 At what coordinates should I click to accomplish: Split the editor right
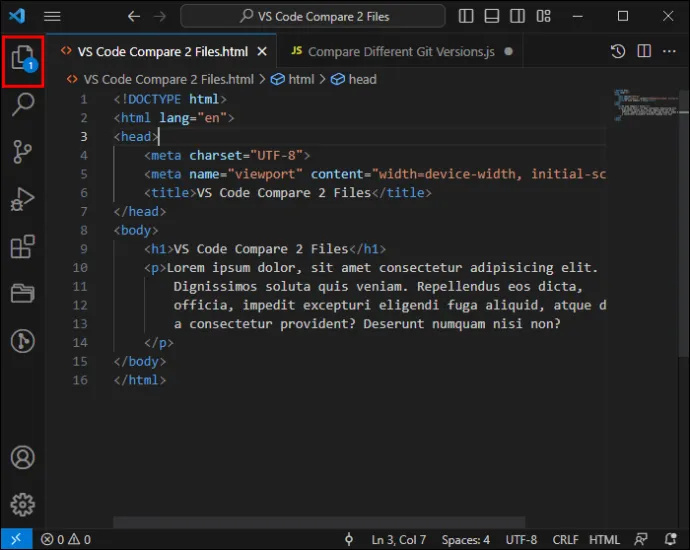click(644, 51)
